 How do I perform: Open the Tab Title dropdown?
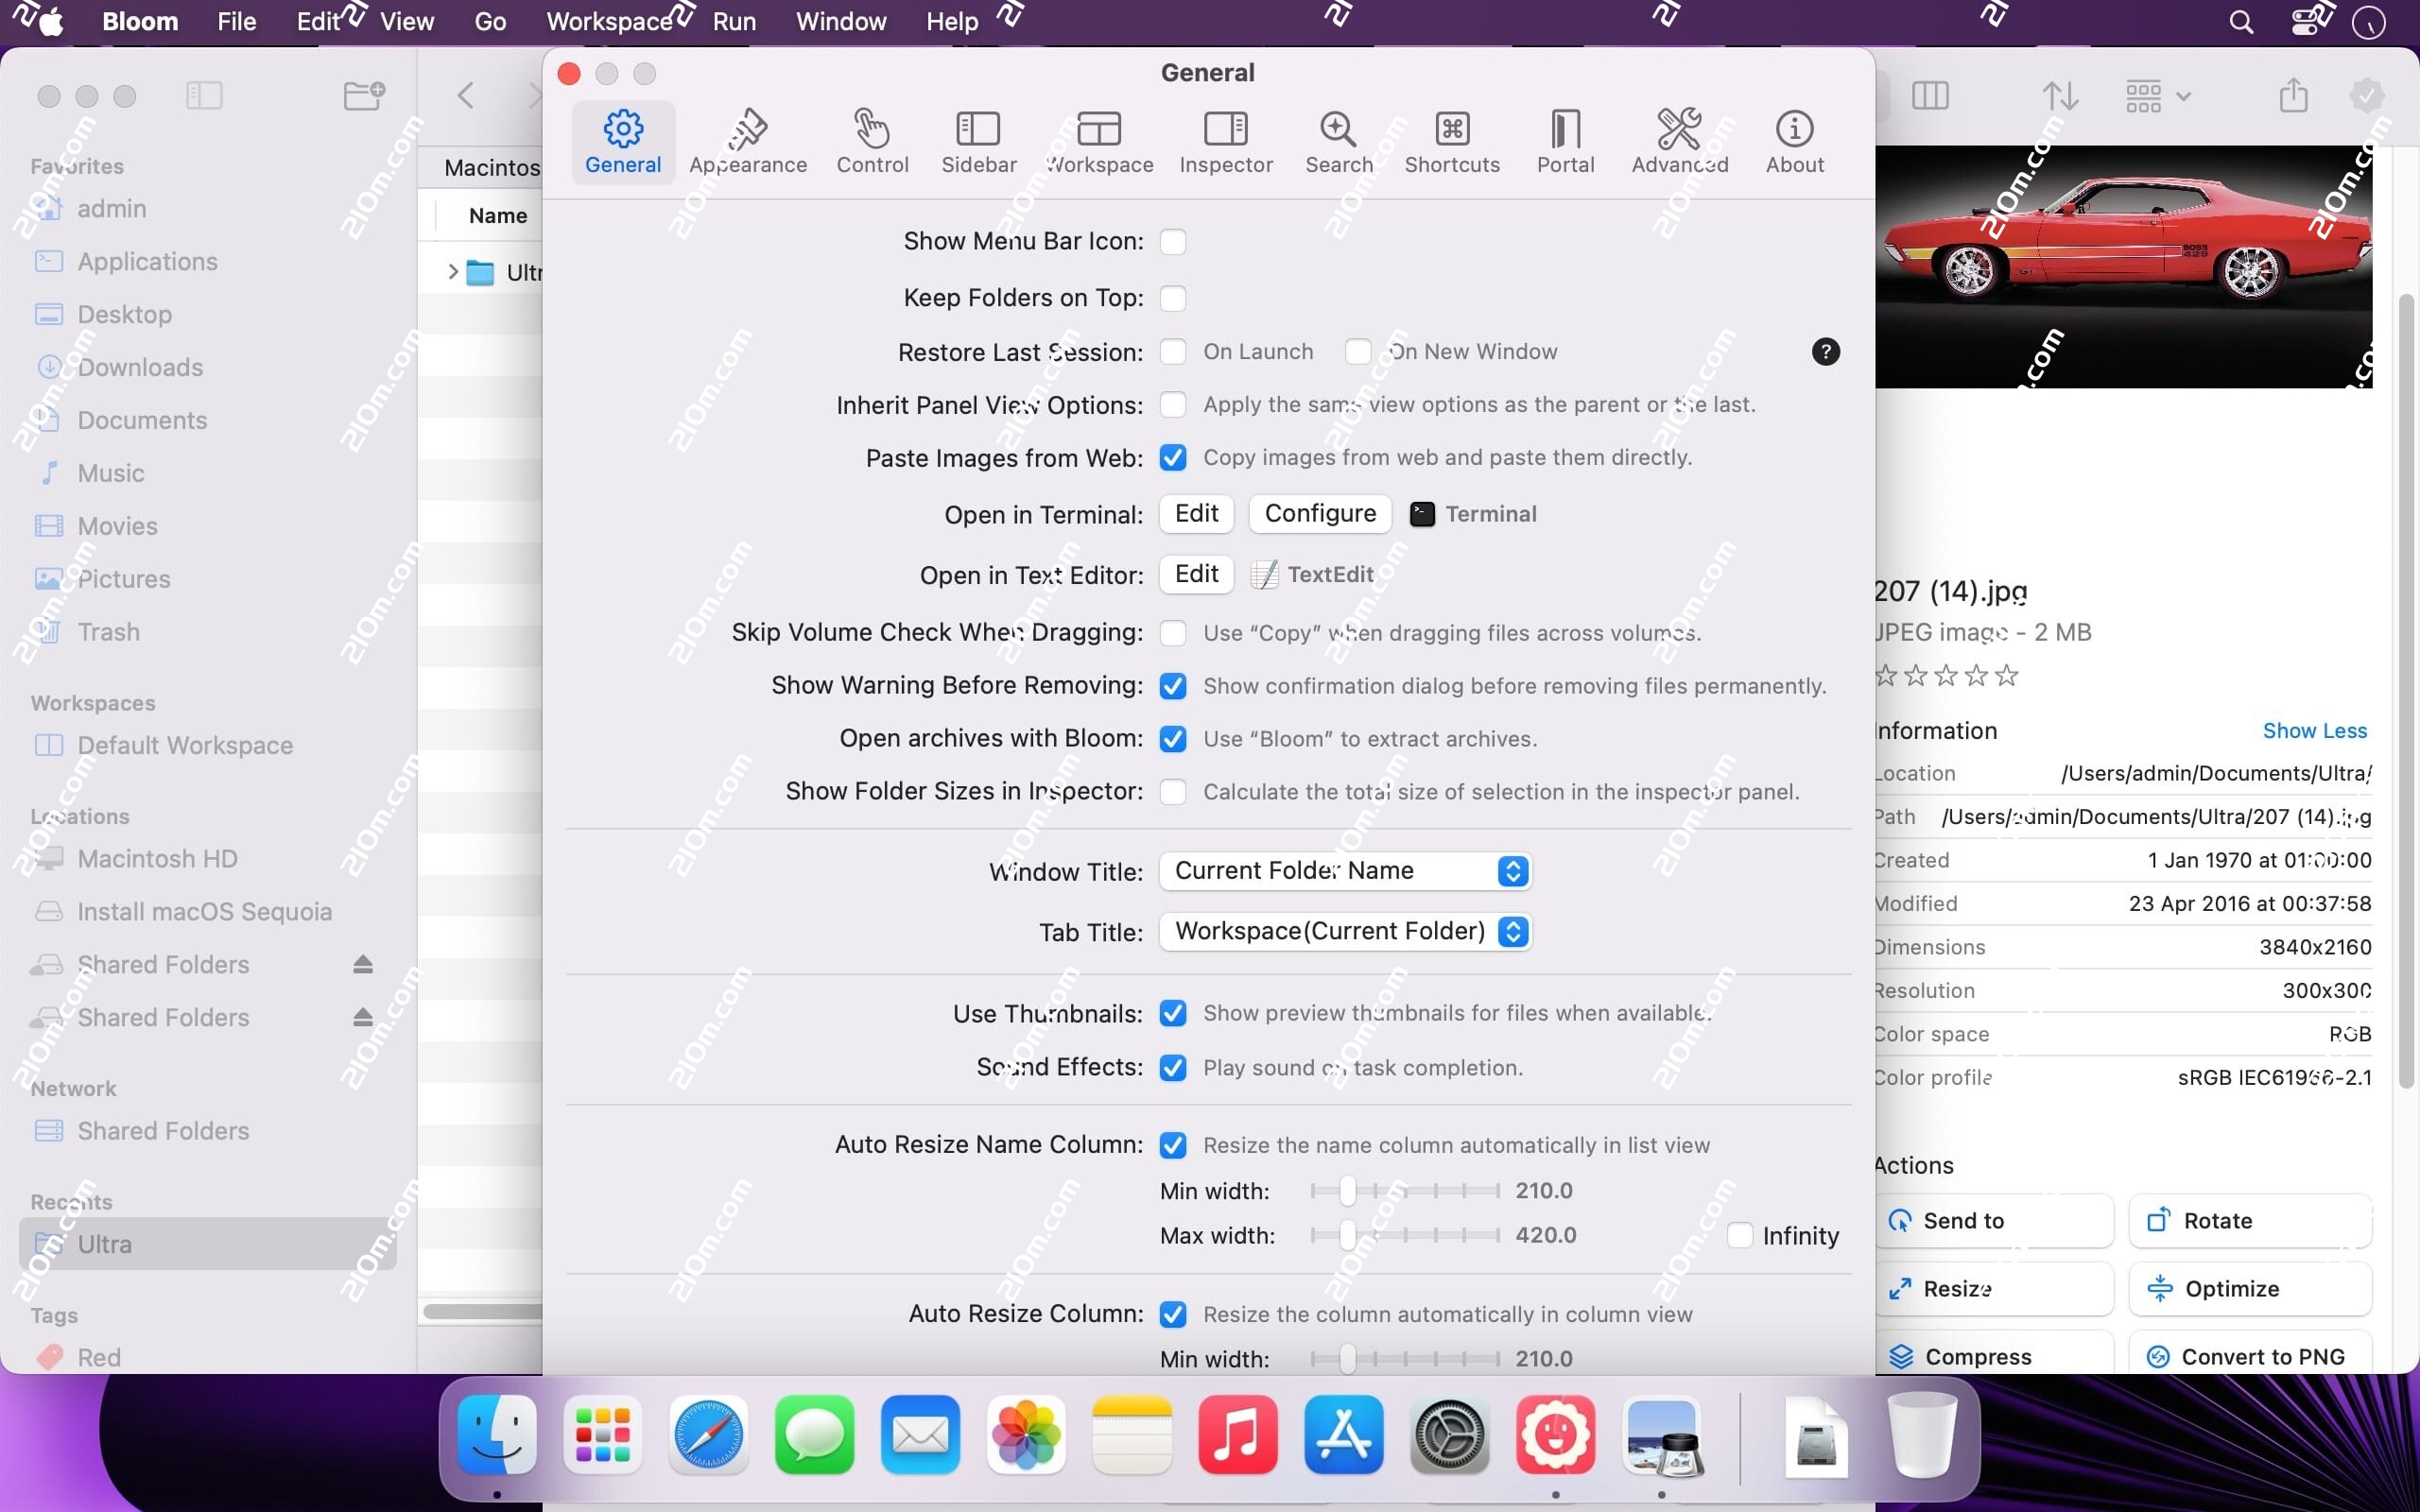click(x=1344, y=931)
